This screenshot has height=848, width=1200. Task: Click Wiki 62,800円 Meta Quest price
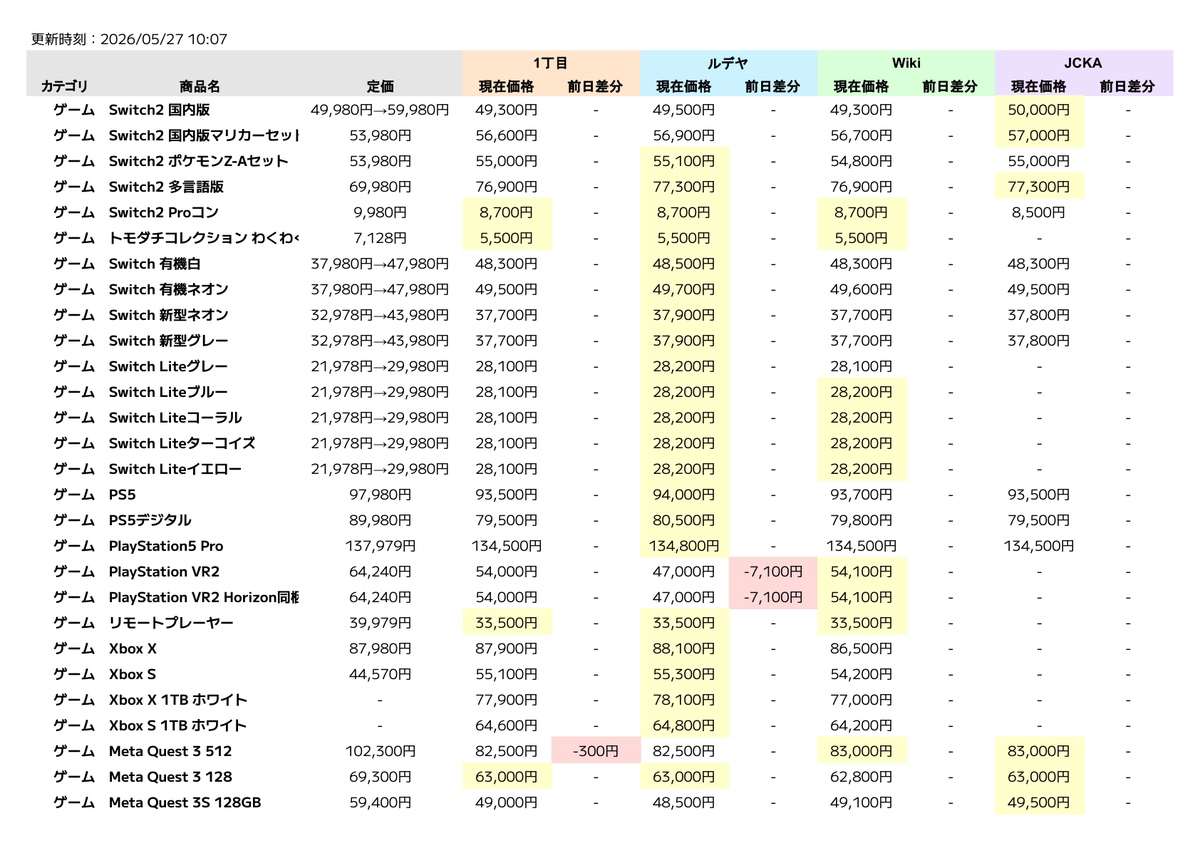862,776
